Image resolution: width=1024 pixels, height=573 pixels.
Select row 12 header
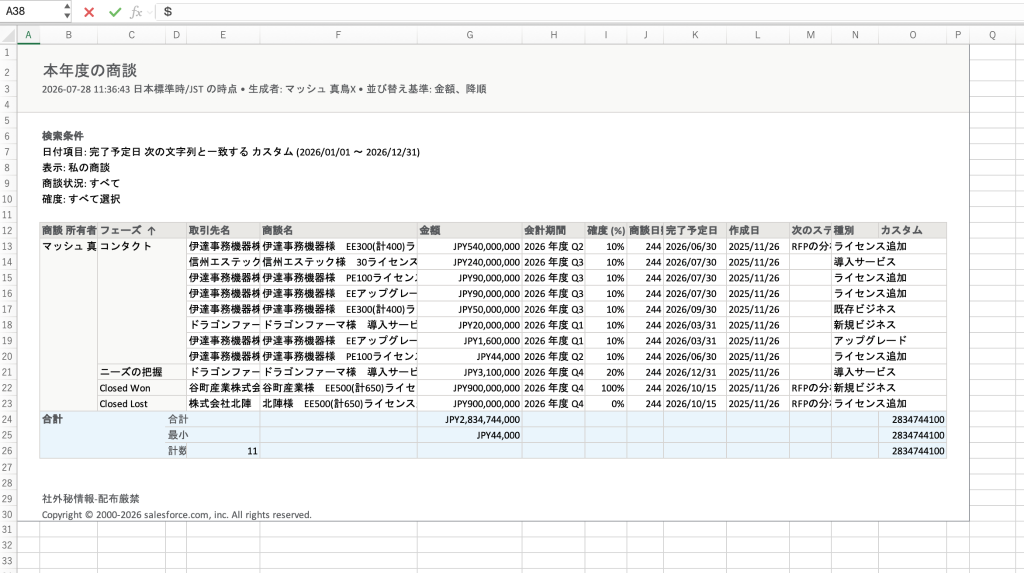(8, 231)
